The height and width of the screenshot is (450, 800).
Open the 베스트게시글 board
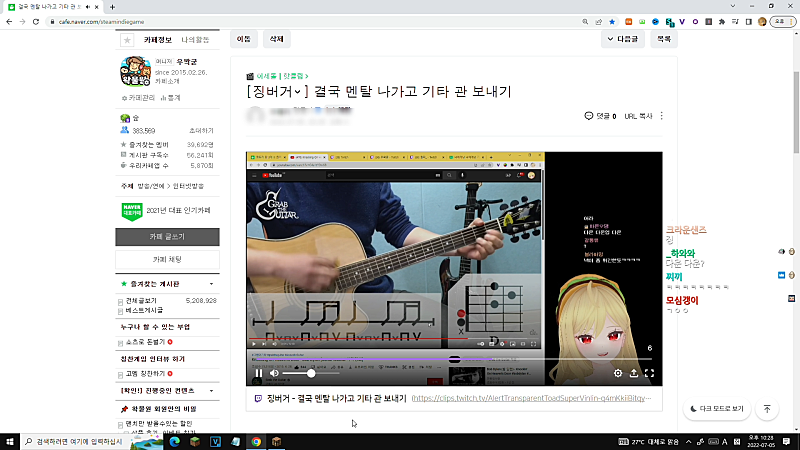(144, 310)
